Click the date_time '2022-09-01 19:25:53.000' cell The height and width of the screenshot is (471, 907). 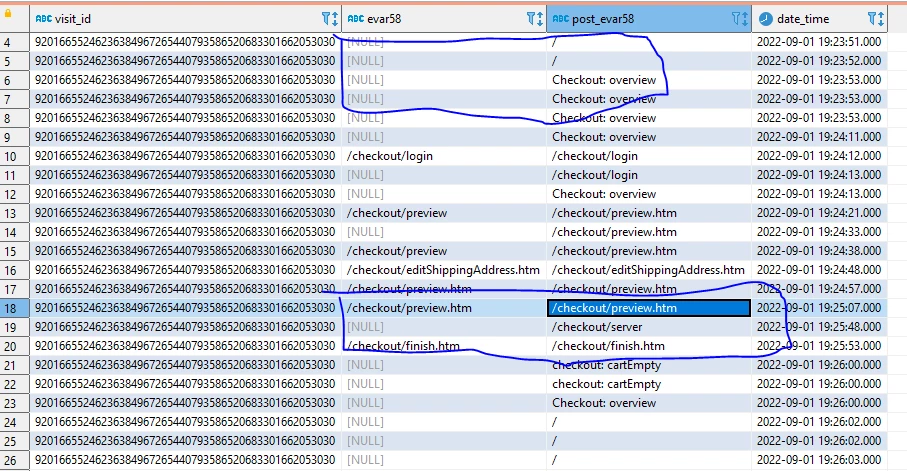pyautogui.click(x=819, y=346)
